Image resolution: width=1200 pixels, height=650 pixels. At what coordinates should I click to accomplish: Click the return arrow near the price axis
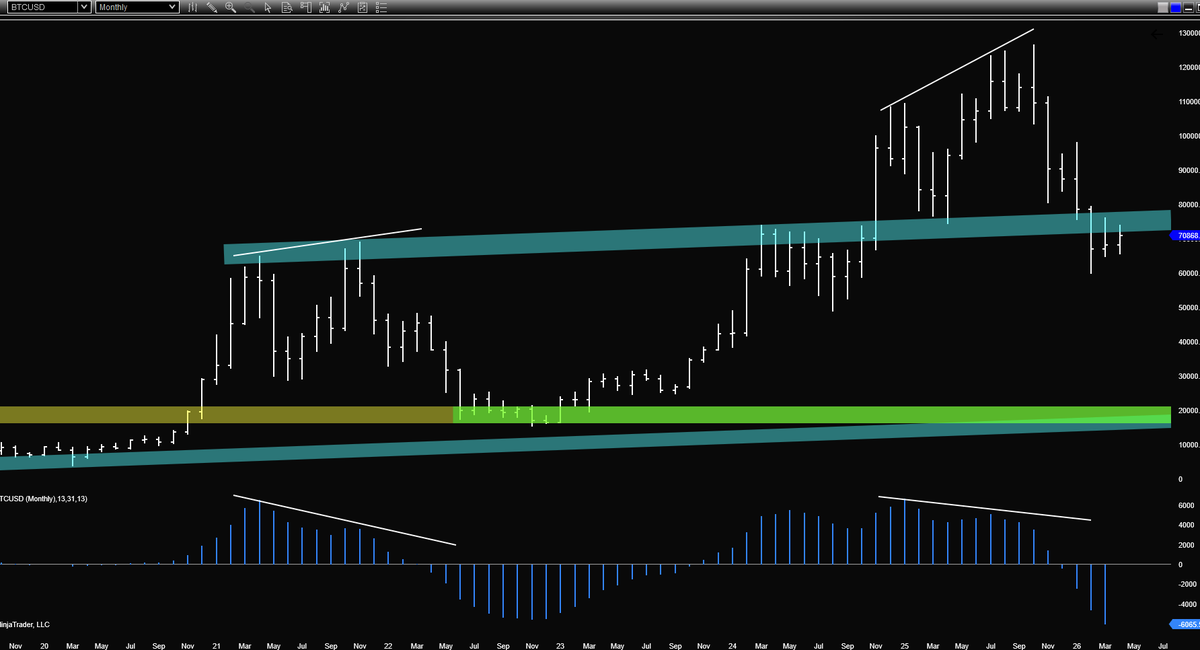coord(1158,34)
